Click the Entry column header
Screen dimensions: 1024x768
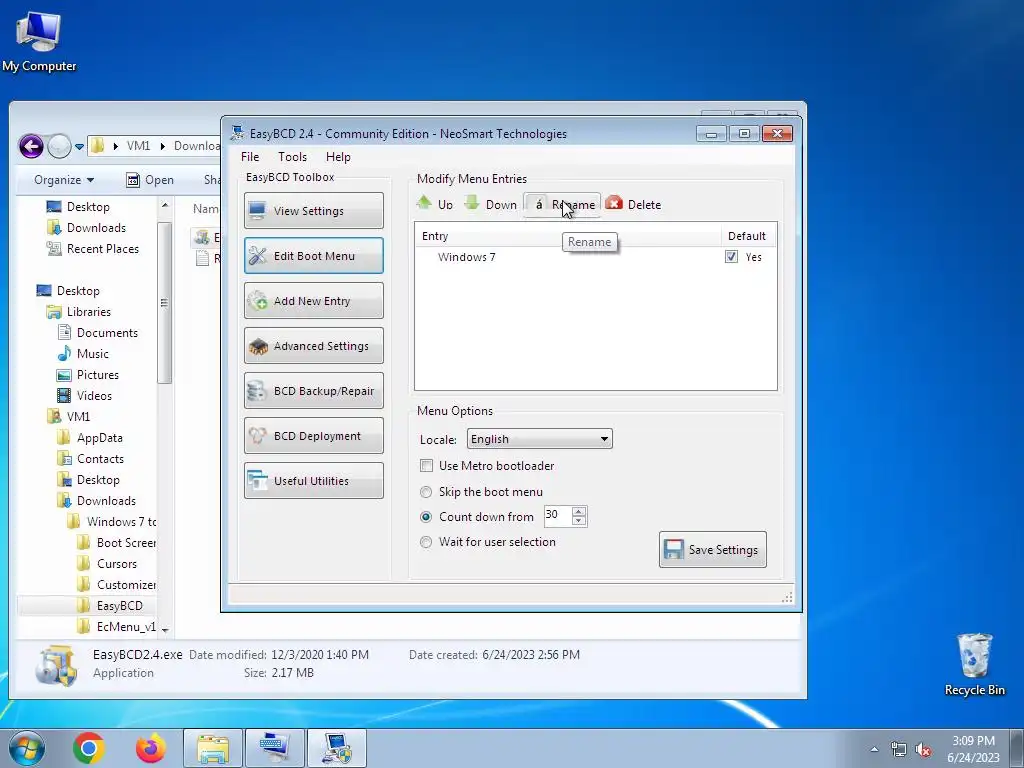coord(567,236)
